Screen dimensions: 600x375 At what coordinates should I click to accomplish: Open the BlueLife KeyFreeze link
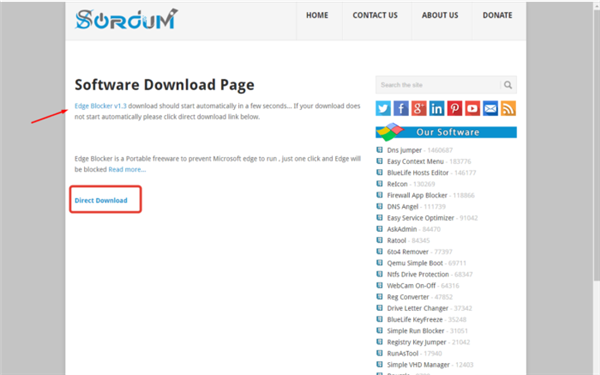[415, 320]
